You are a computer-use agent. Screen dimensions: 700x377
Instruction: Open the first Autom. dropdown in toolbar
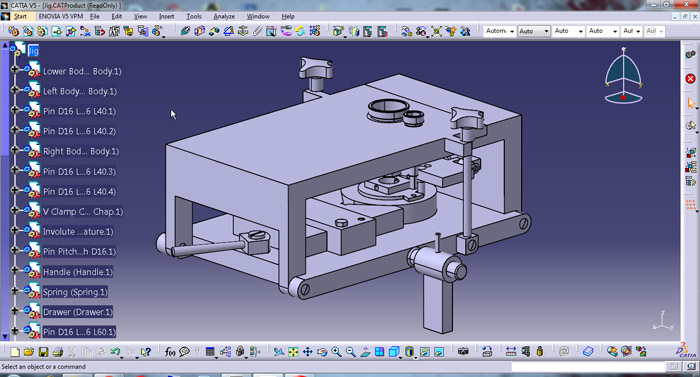[x=499, y=31]
